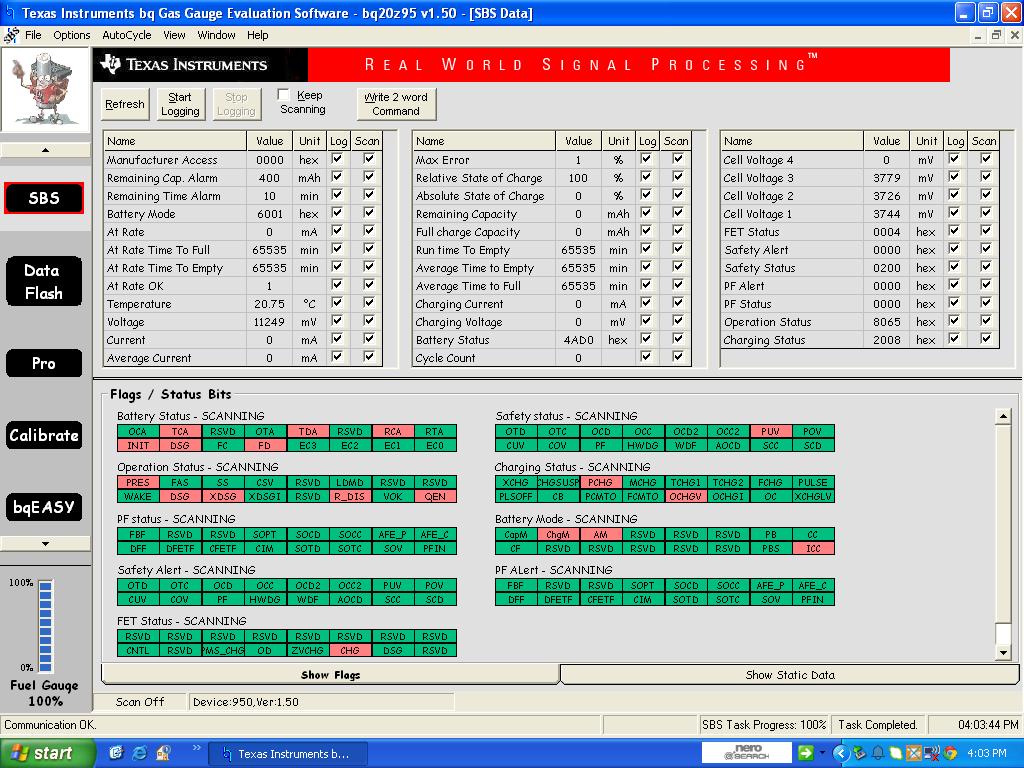Screen dimensions: 1024x768
Task: Uncheck Scan for Temperature row
Action: 369,302
